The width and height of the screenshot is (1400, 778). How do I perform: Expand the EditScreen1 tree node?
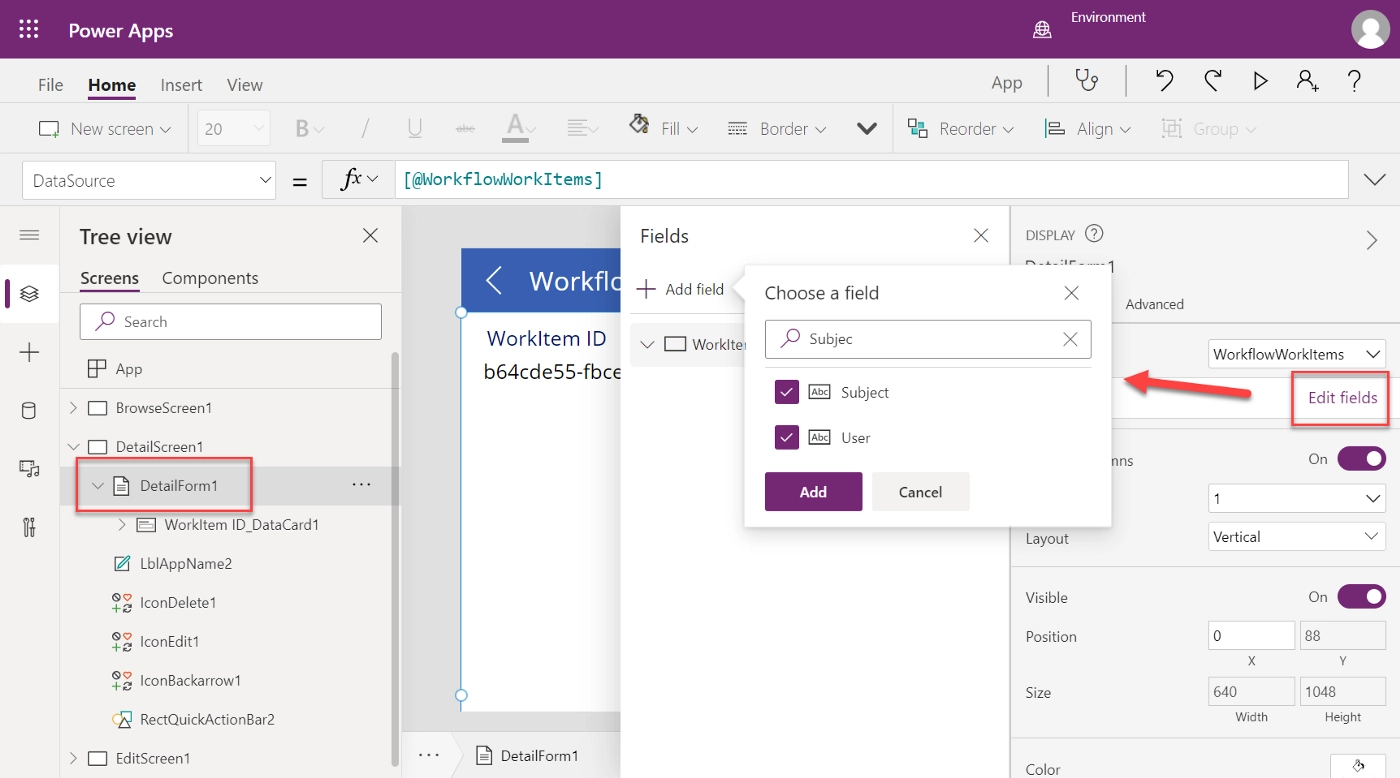point(73,758)
